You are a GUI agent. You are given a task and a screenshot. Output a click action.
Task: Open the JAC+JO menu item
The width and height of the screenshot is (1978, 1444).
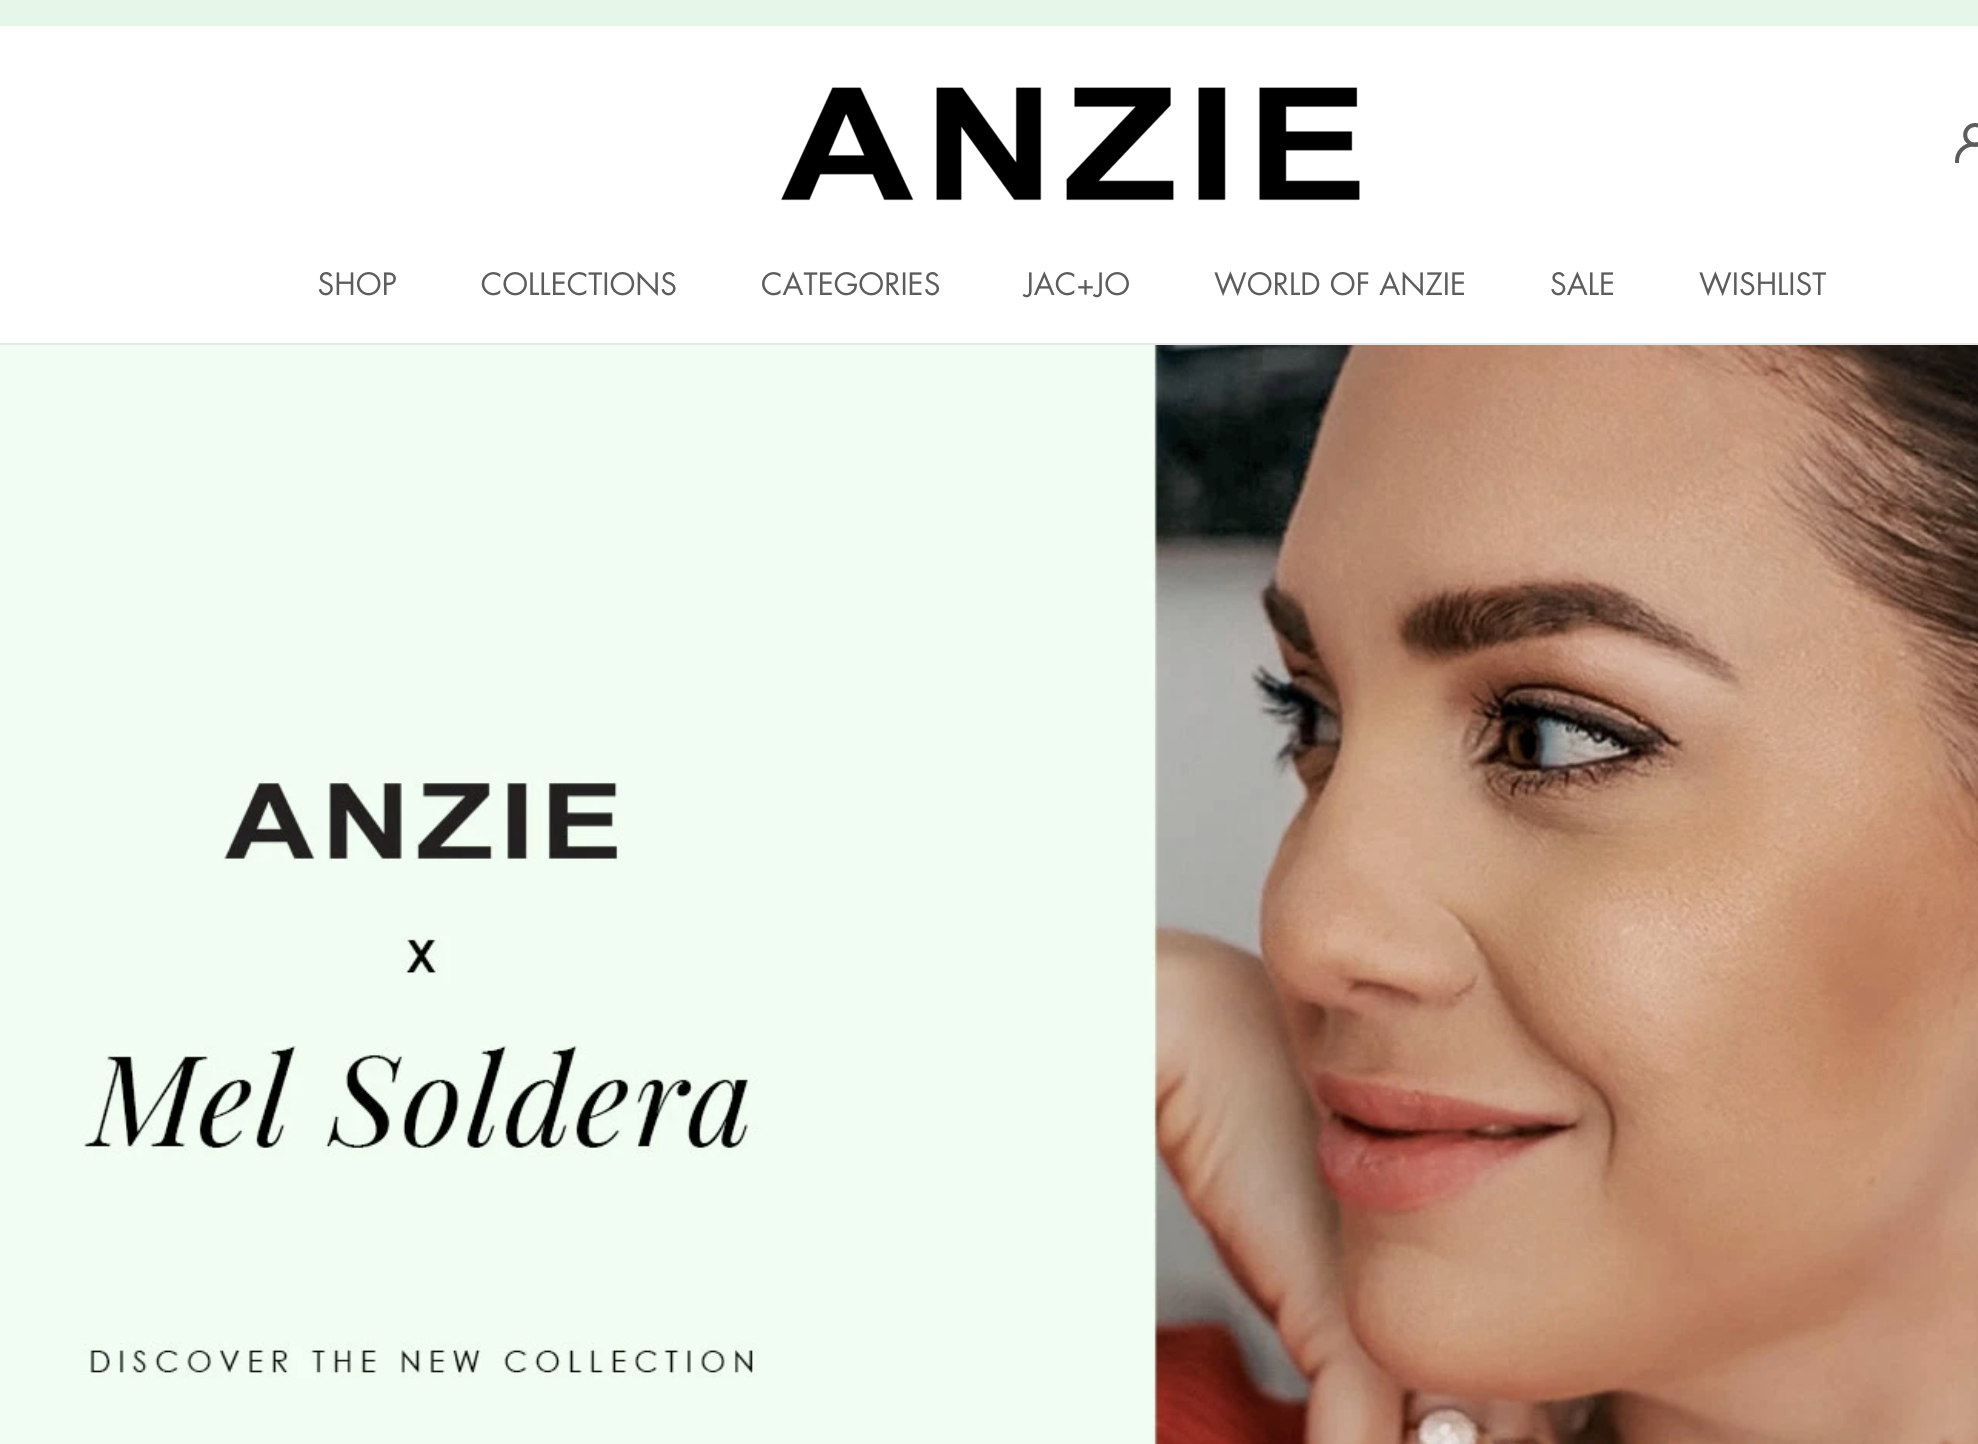pos(1076,284)
